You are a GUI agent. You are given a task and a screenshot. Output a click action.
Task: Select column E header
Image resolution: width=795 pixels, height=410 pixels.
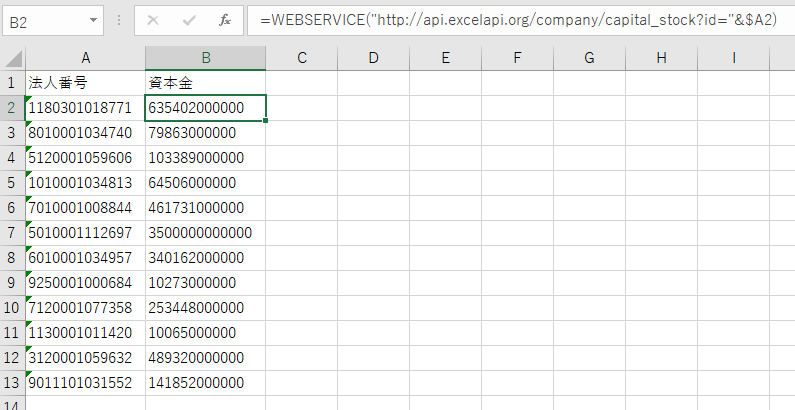pyautogui.click(x=445, y=59)
